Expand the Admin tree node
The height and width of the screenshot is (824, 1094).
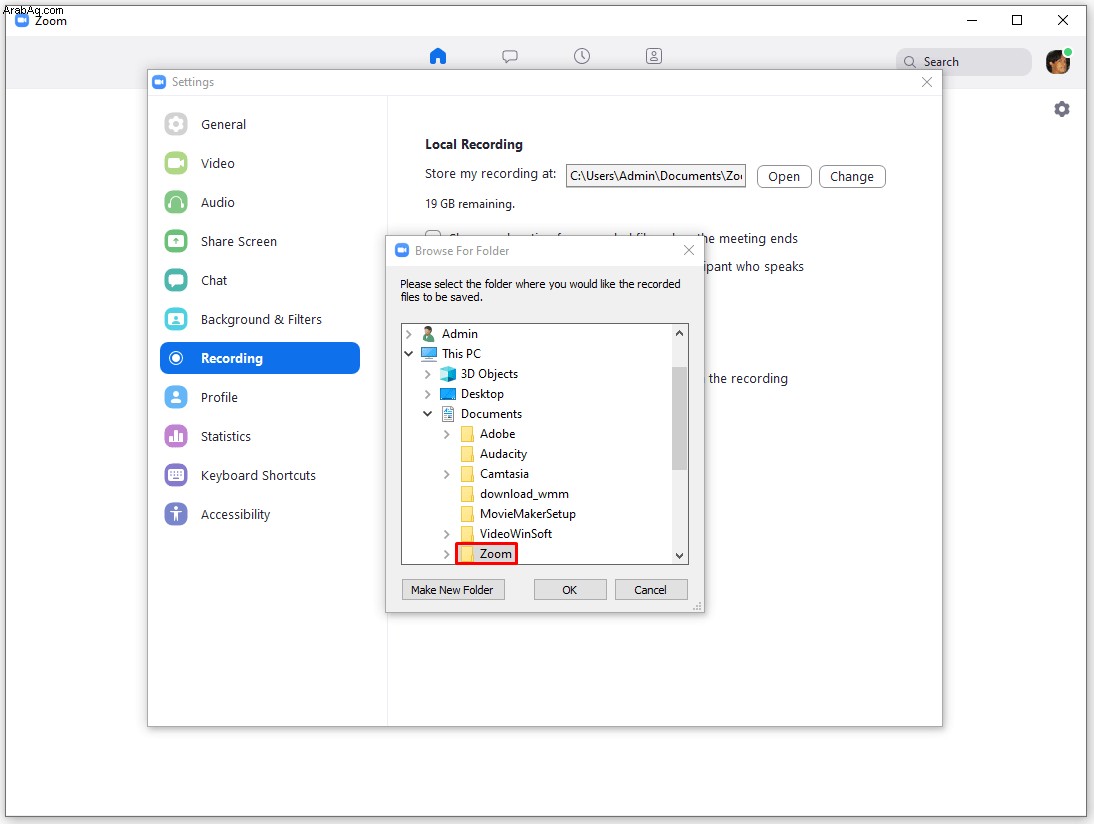(x=409, y=334)
